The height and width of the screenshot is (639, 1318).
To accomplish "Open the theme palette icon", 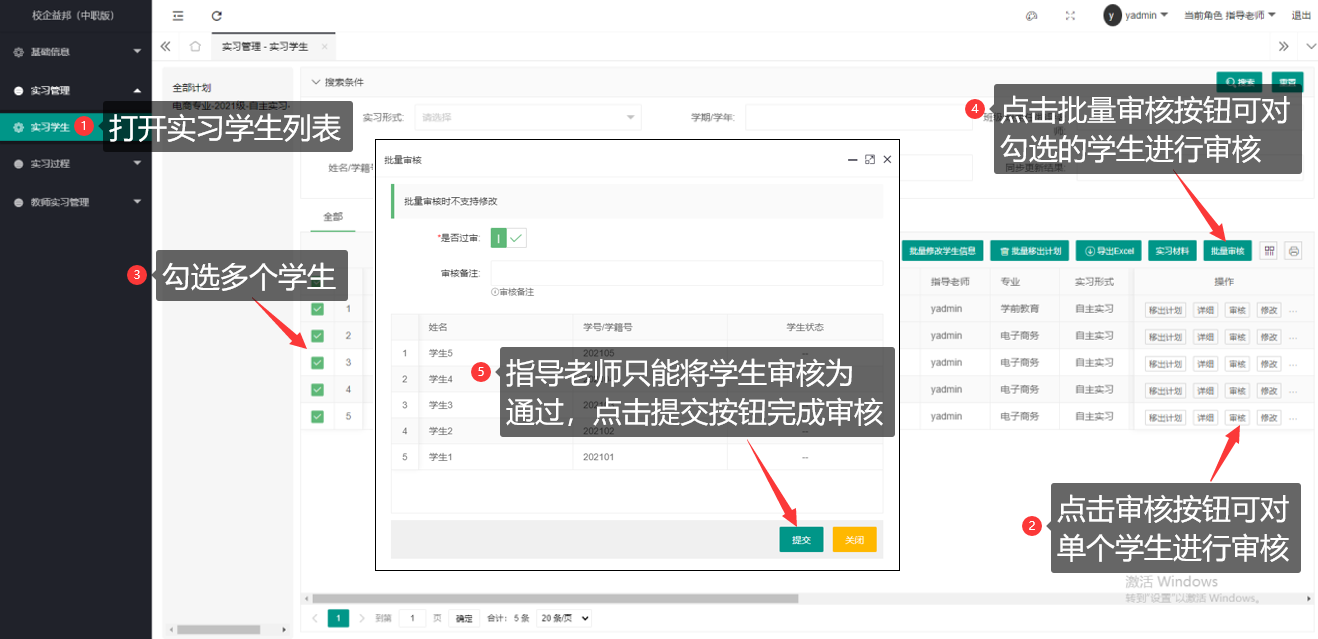I will pos(1032,16).
